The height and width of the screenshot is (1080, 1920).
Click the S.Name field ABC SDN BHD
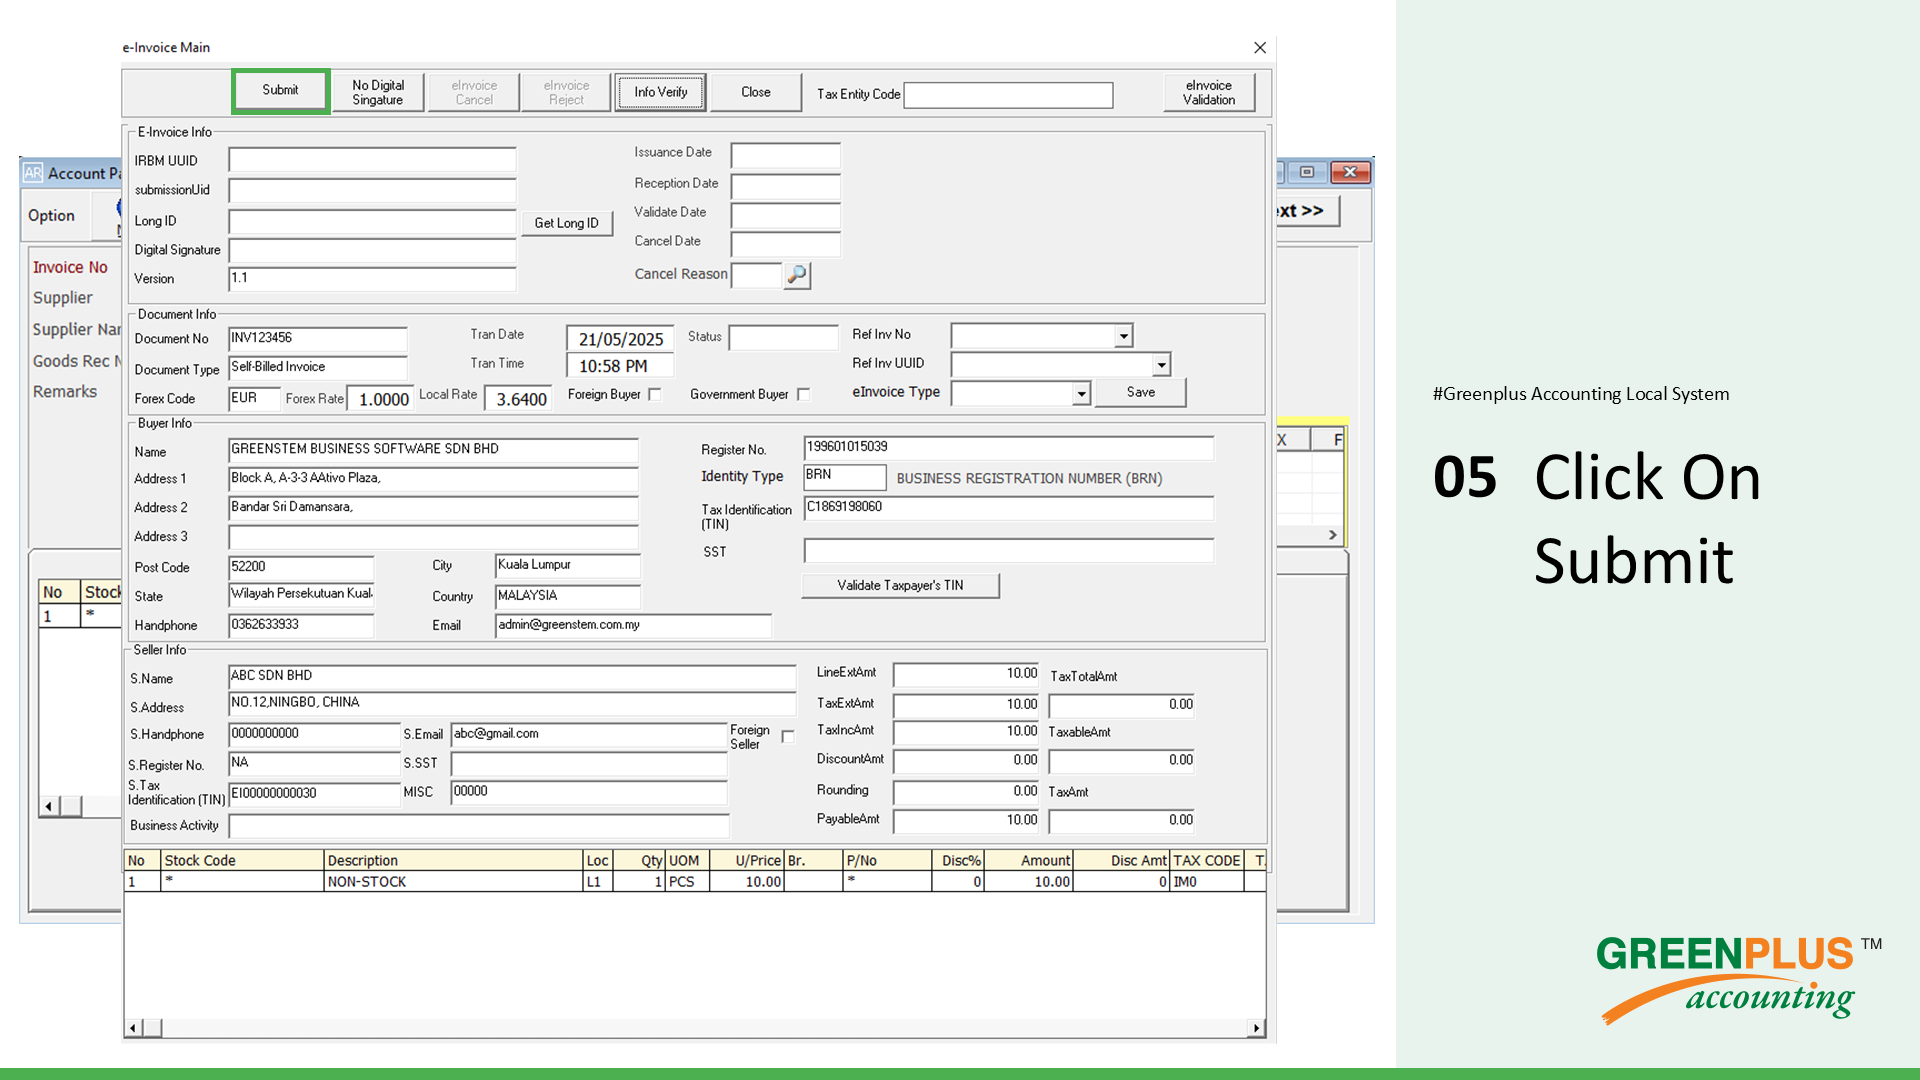coord(512,677)
